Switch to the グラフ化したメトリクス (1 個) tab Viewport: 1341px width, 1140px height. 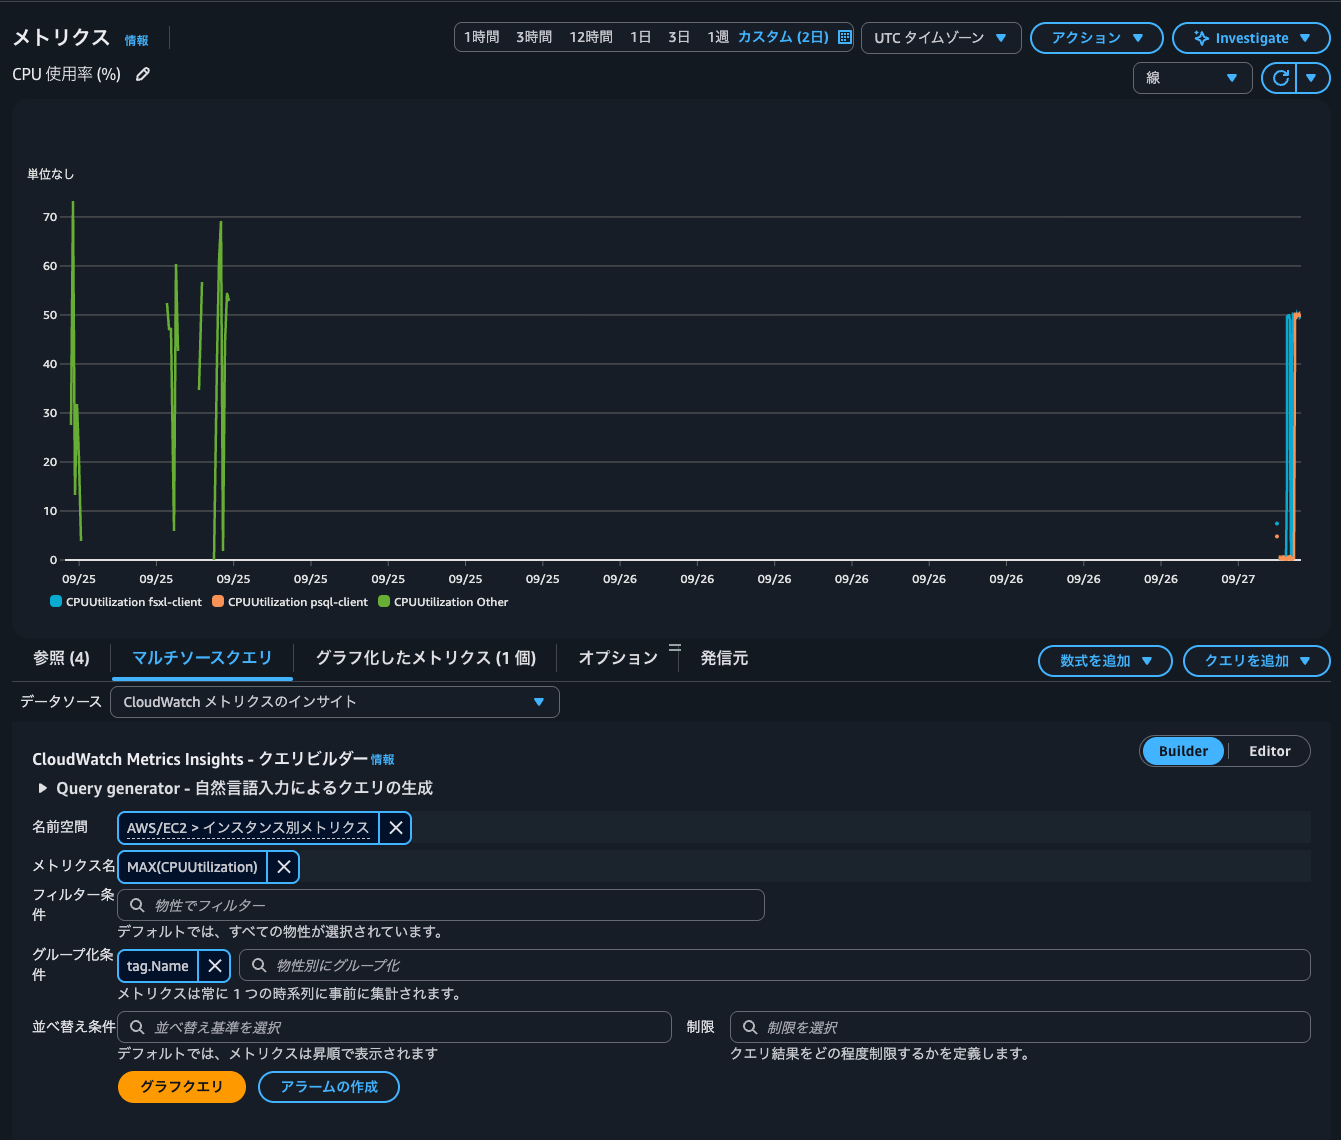pyautogui.click(x=426, y=658)
